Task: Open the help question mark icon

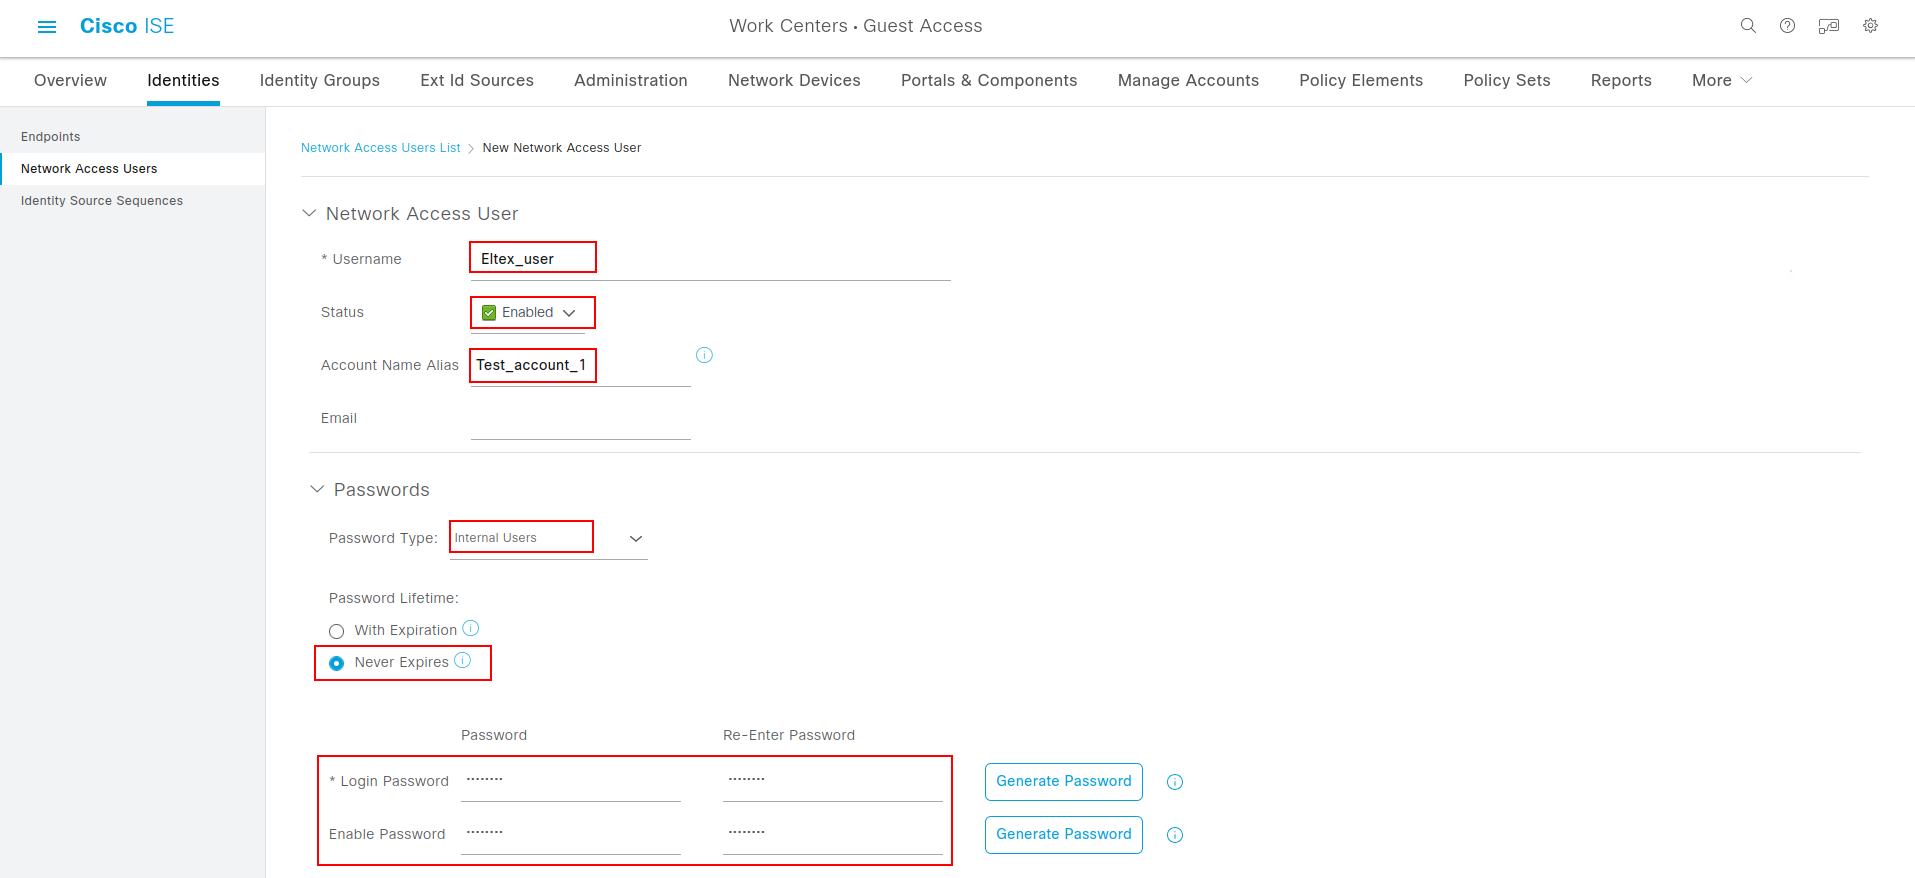Action: (x=1787, y=26)
